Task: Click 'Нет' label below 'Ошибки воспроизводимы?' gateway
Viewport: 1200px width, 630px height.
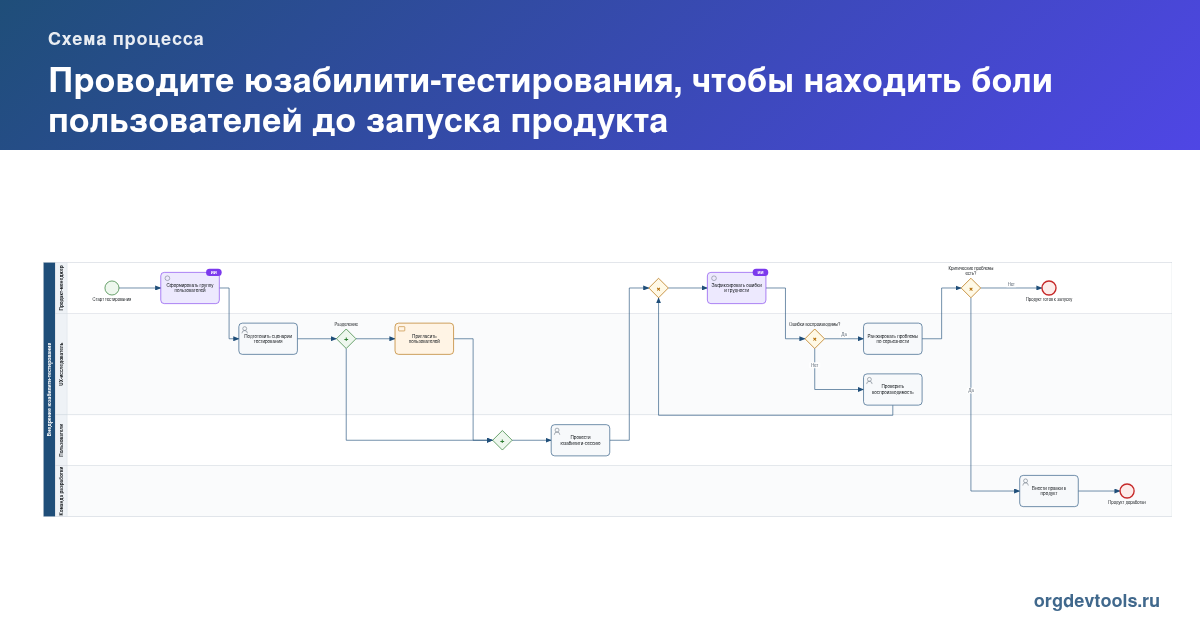Action: (814, 365)
